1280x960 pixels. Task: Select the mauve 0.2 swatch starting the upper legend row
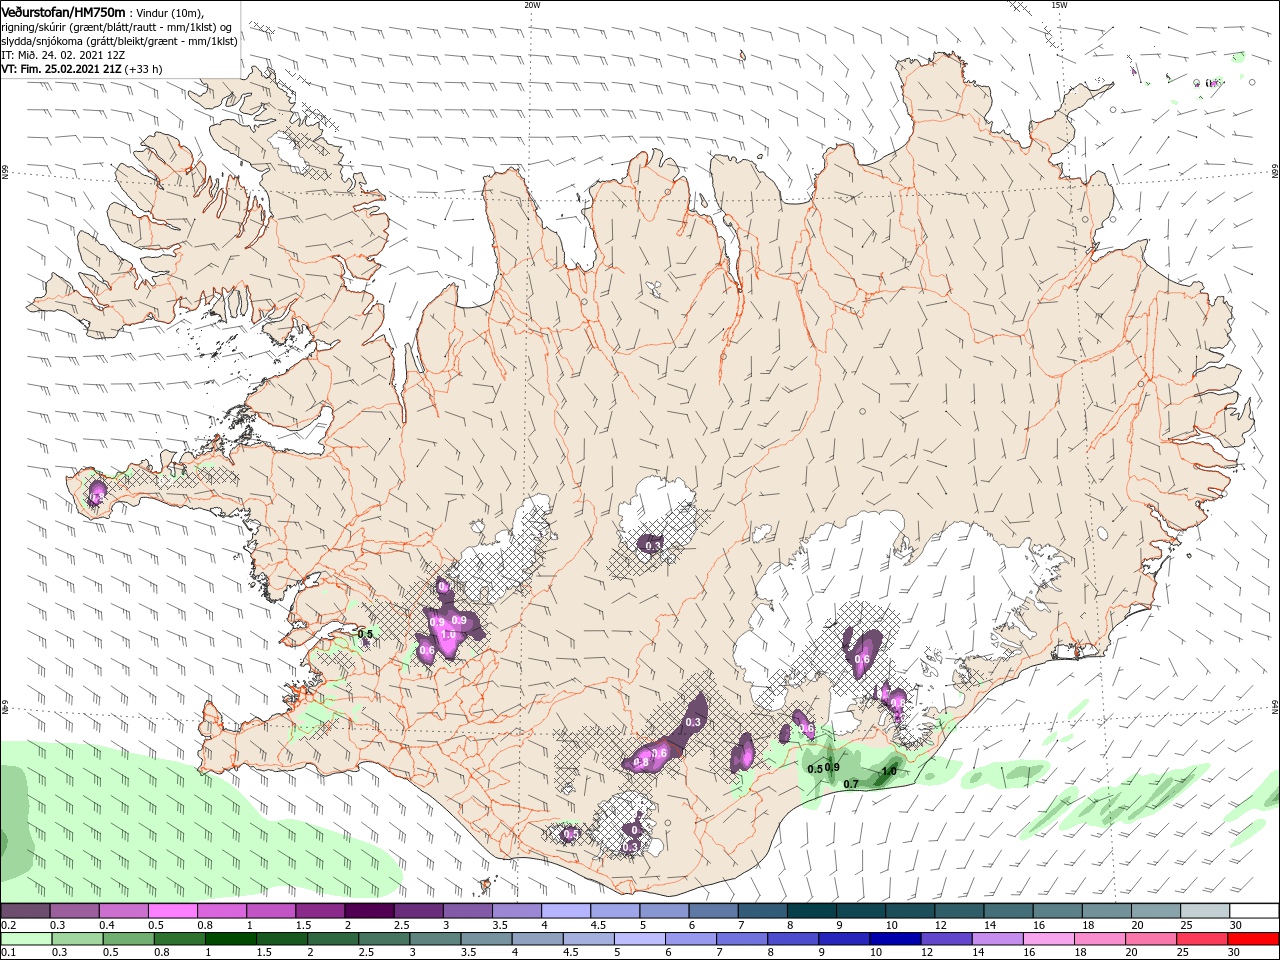pyautogui.click(x=25, y=911)
